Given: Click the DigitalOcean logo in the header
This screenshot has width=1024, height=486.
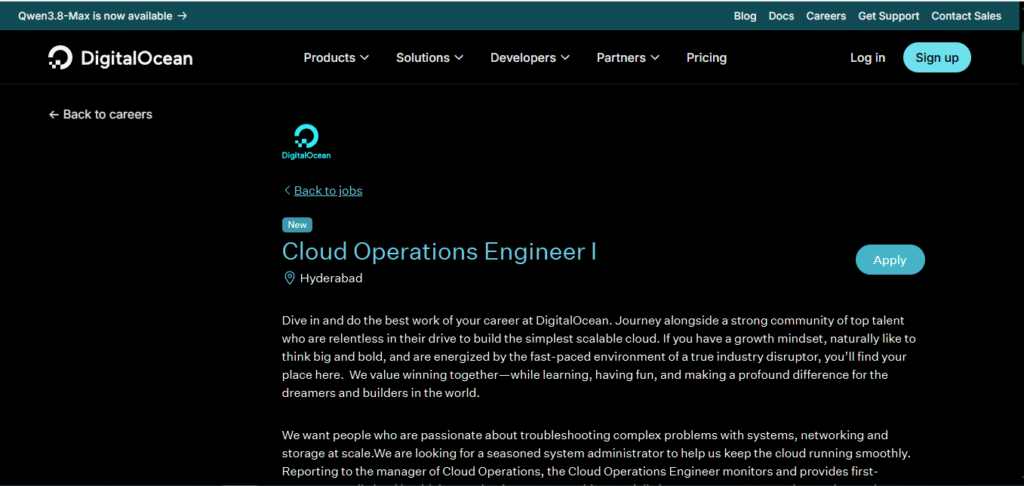Looking at the screenshot, I should click(x=120, y=57).
